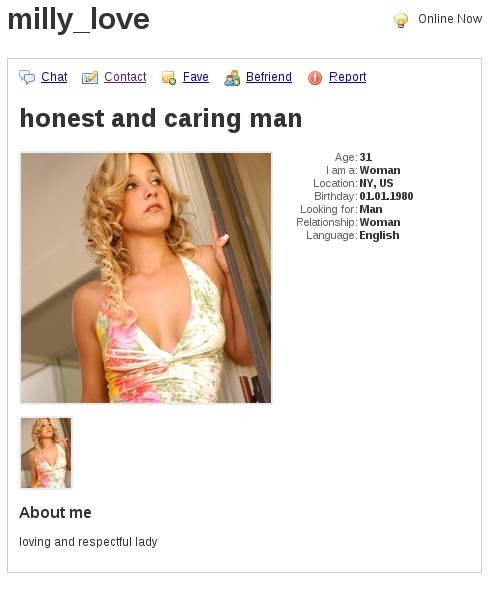Click the About me heading
The height and width of the screenshot is (589, 499).
(x=55, y=513)
